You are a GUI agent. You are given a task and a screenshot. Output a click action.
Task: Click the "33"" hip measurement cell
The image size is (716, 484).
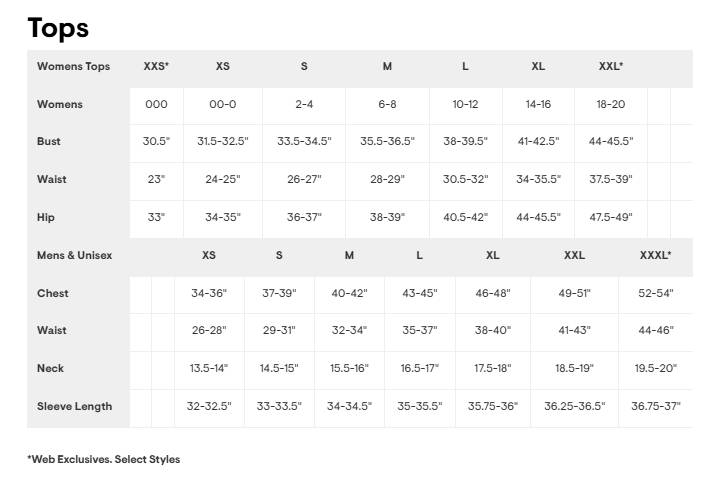click(x=156, y=217)
